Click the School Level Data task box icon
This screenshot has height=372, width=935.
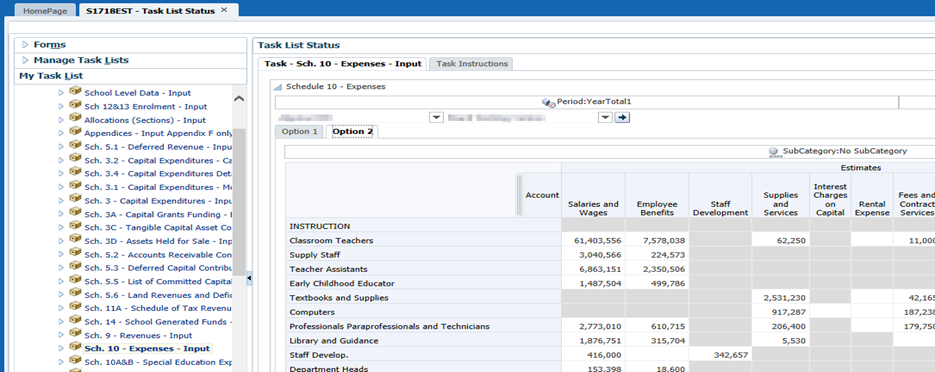click(75, 91)
